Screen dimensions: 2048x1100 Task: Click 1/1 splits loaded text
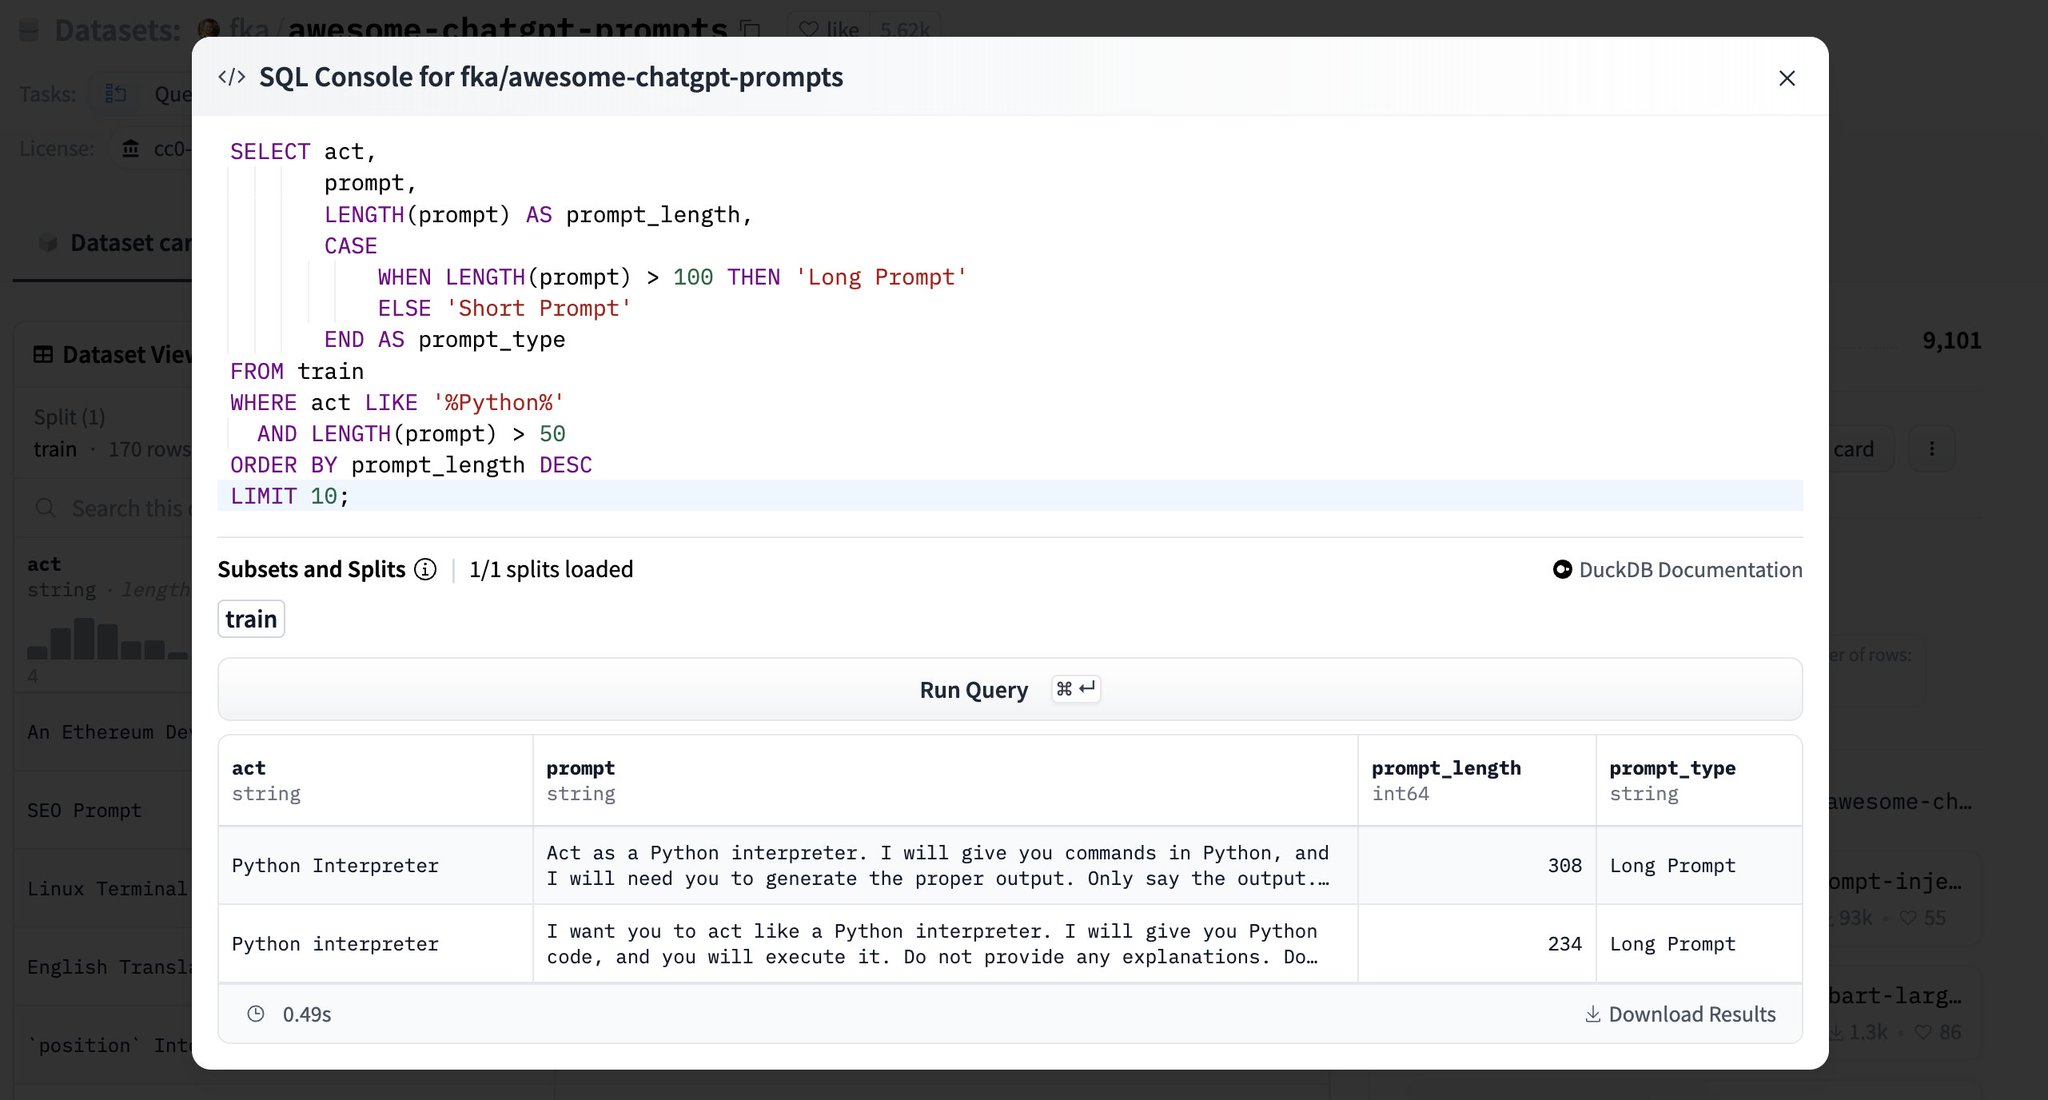pyautogui.click(x=551, y=570)
